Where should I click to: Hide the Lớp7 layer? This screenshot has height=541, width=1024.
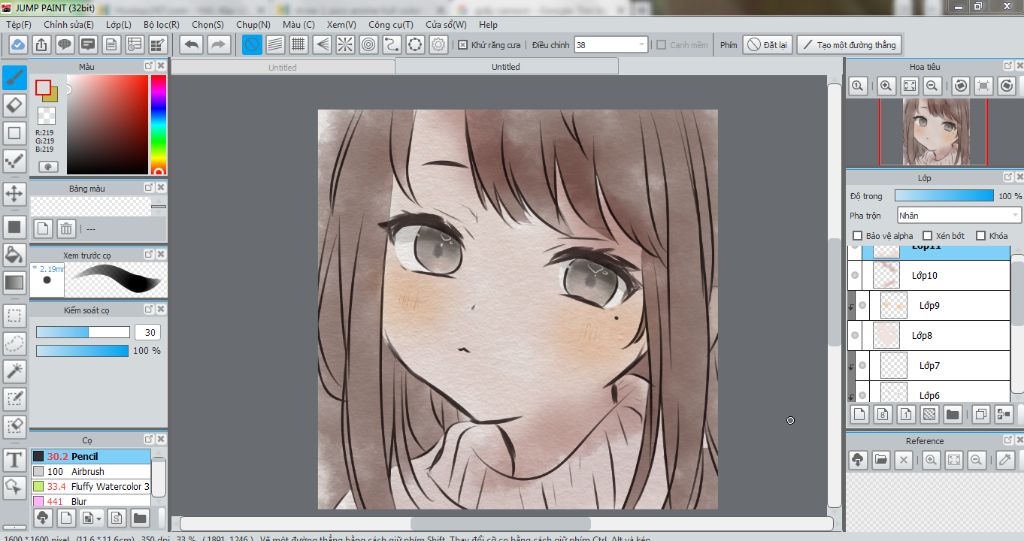863,366
